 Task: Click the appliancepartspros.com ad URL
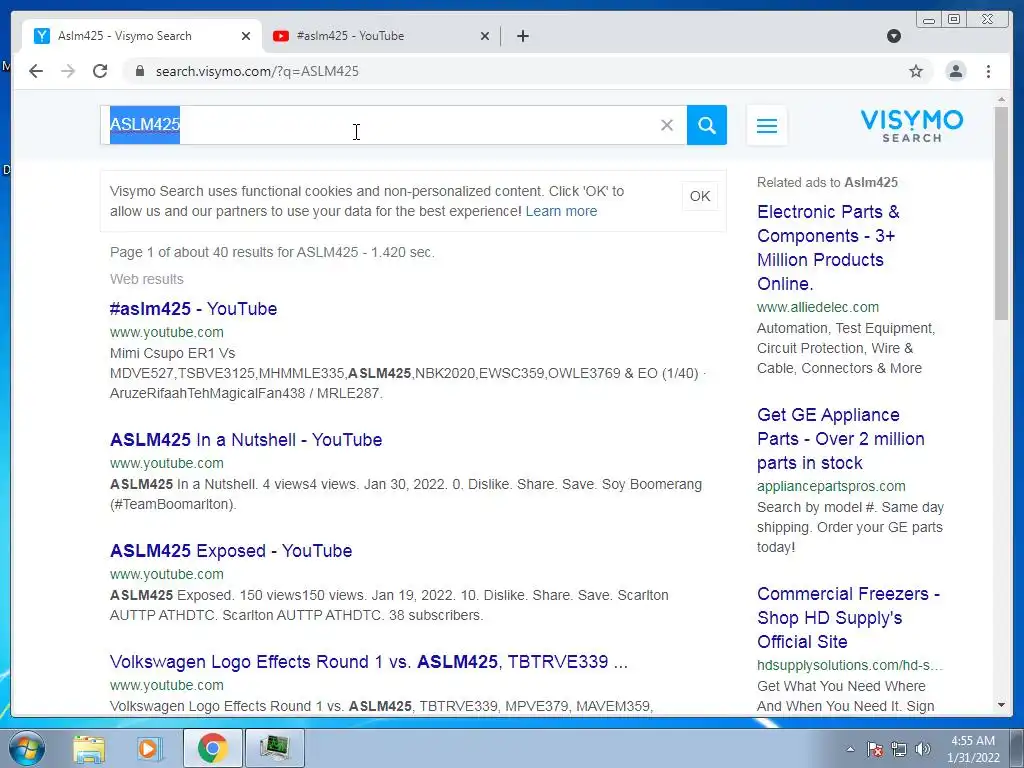pyautogui.click(x=831, y=486)
